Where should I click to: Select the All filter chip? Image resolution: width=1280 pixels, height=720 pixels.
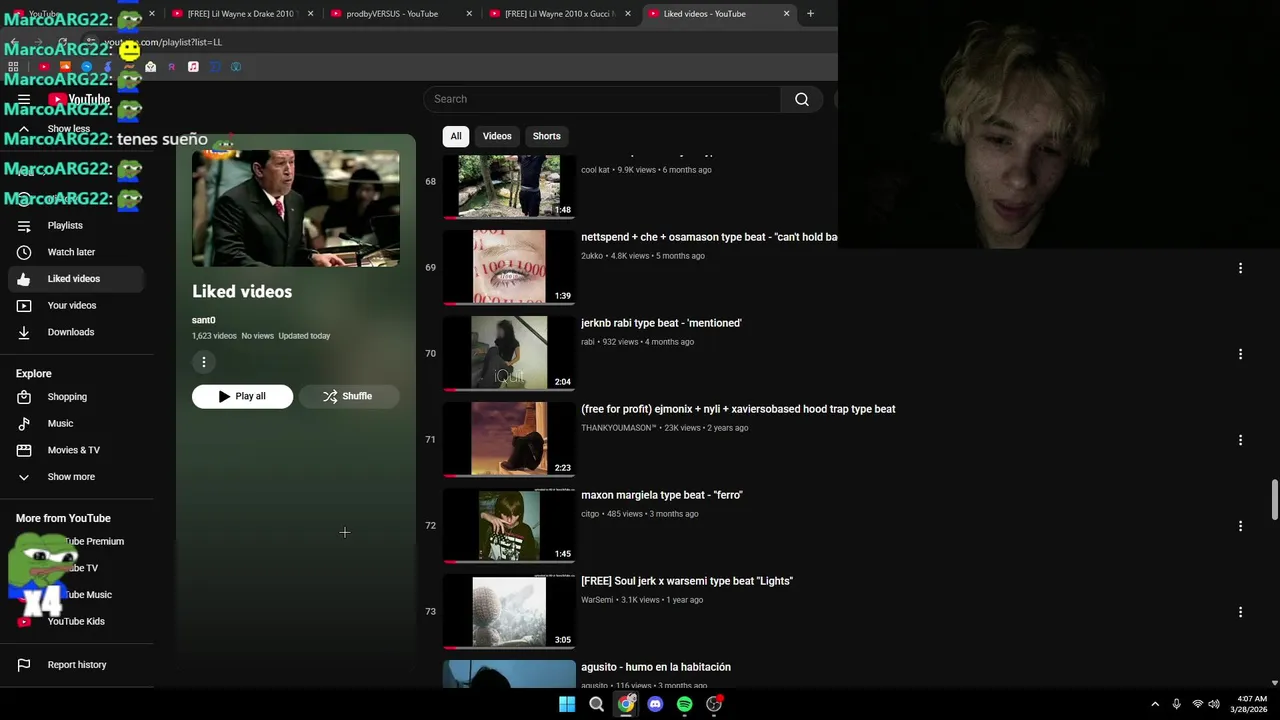[456, 136]
